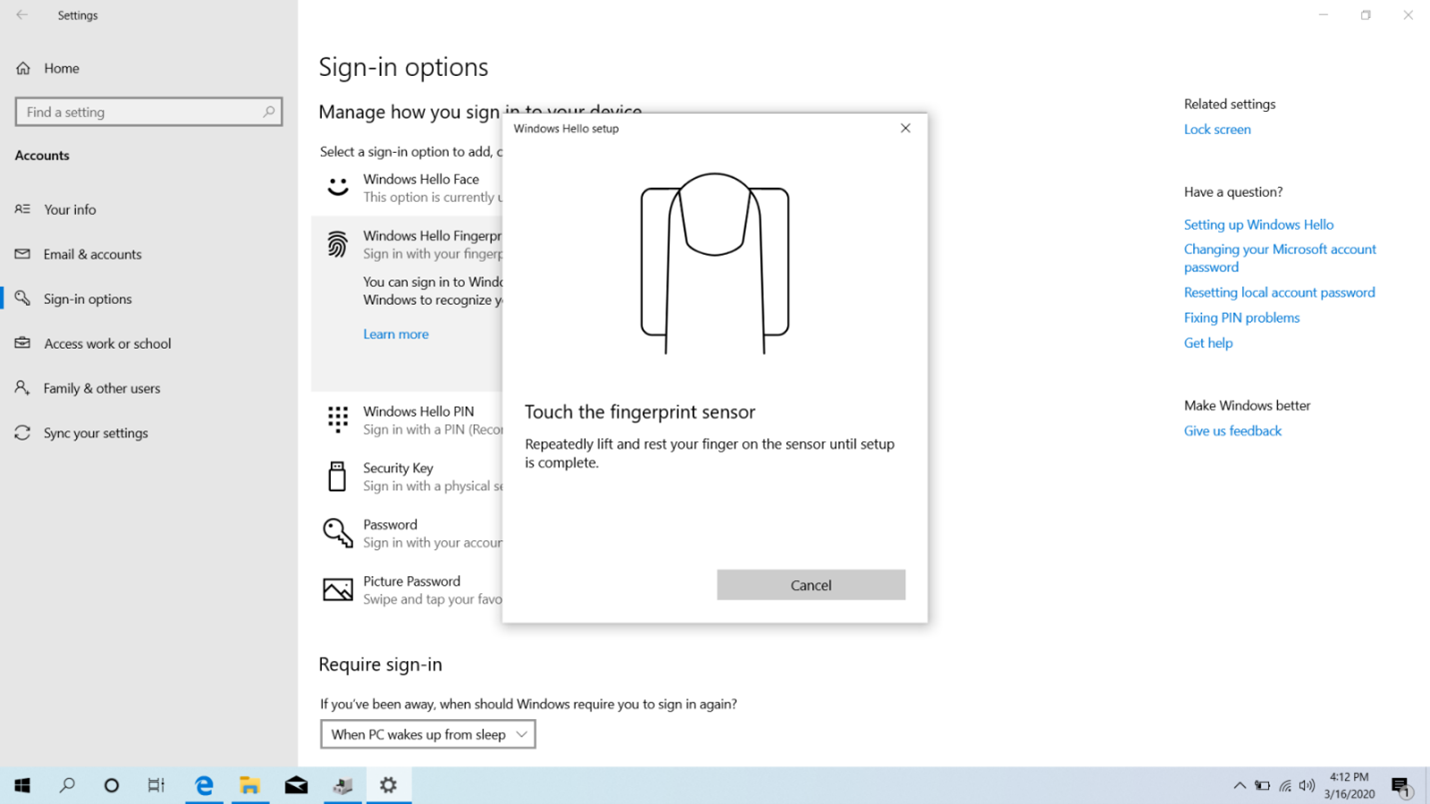Open the require sign-in dropdown

click(428, 734)
